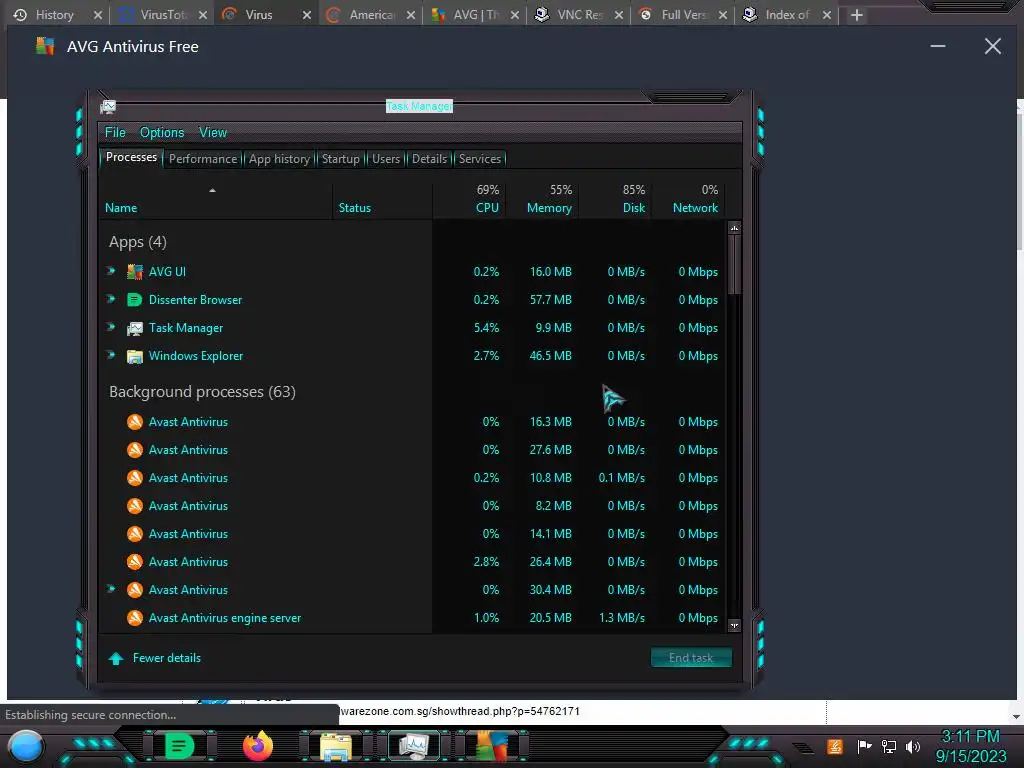
Task: Sort by the Memory column header
Action: pyautogui.click(x=542, y=200)
